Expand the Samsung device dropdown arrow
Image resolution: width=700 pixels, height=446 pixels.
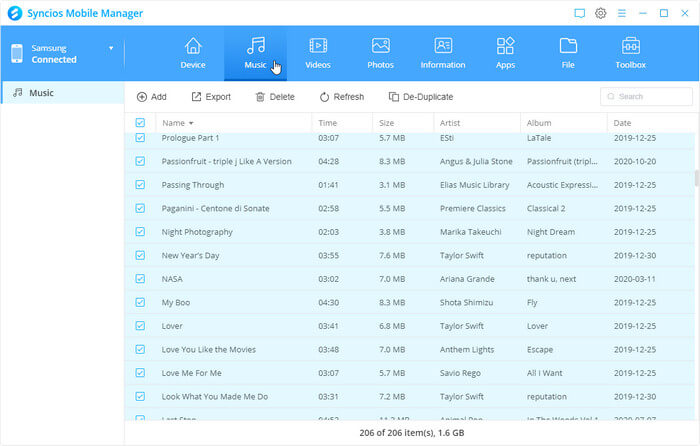point(111,48)
